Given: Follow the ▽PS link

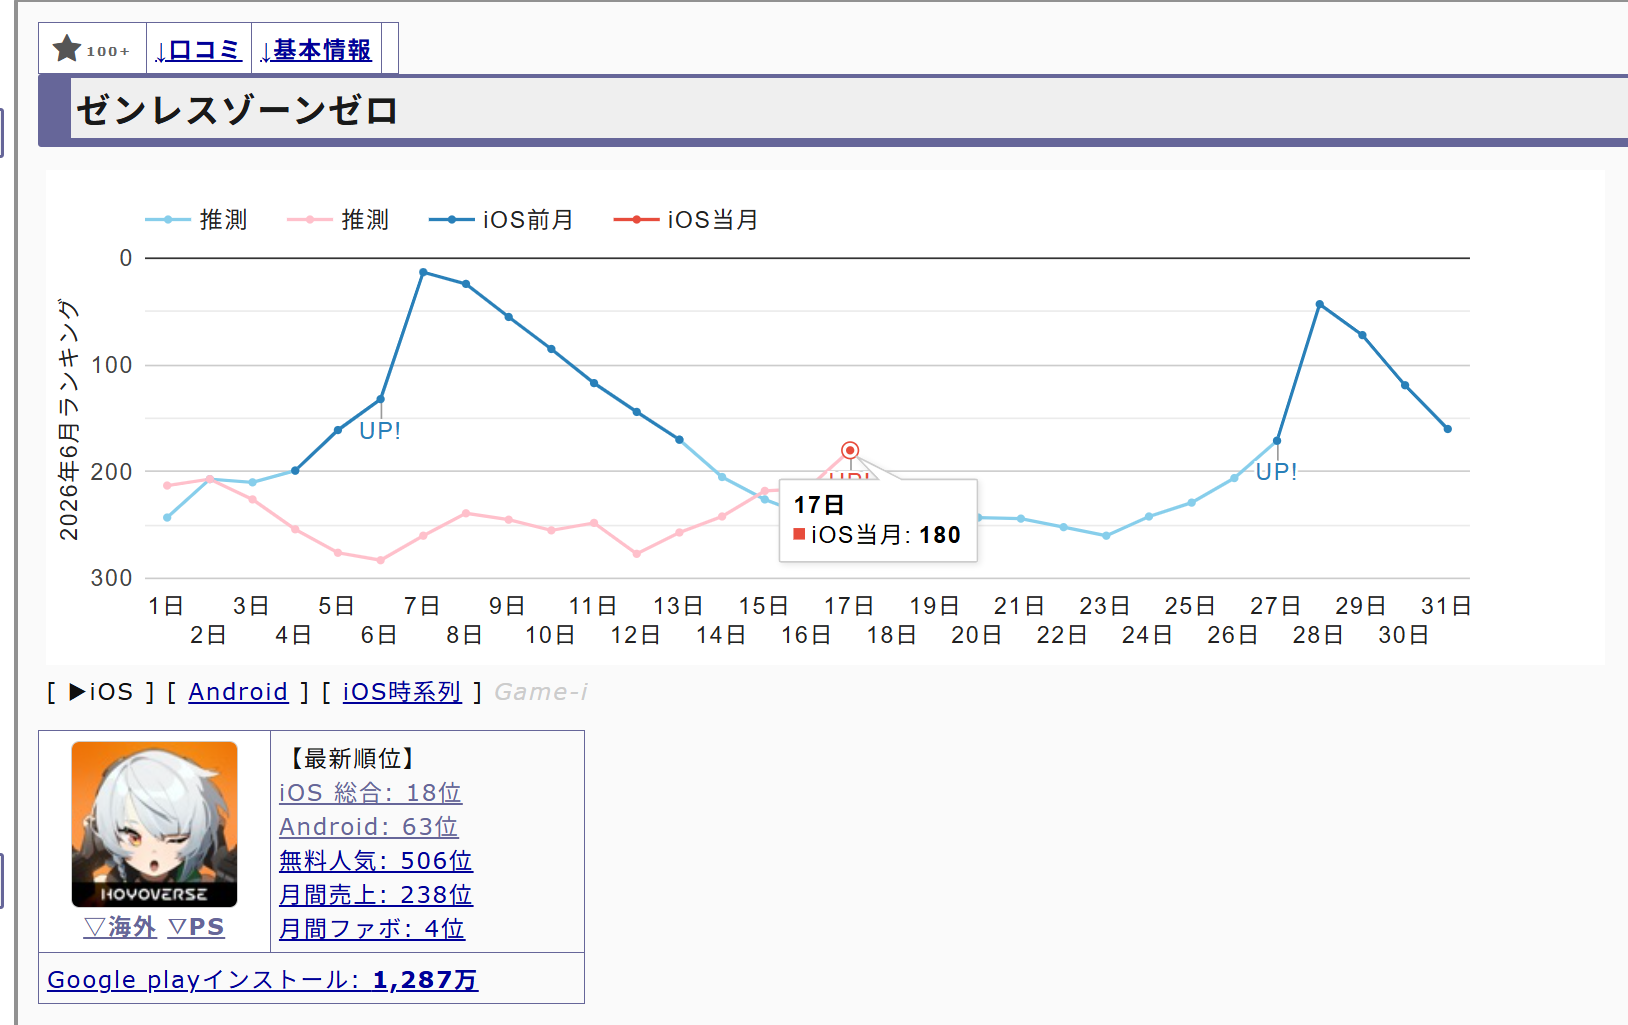Looking at the screenshot, I should (x=196, y=927).
